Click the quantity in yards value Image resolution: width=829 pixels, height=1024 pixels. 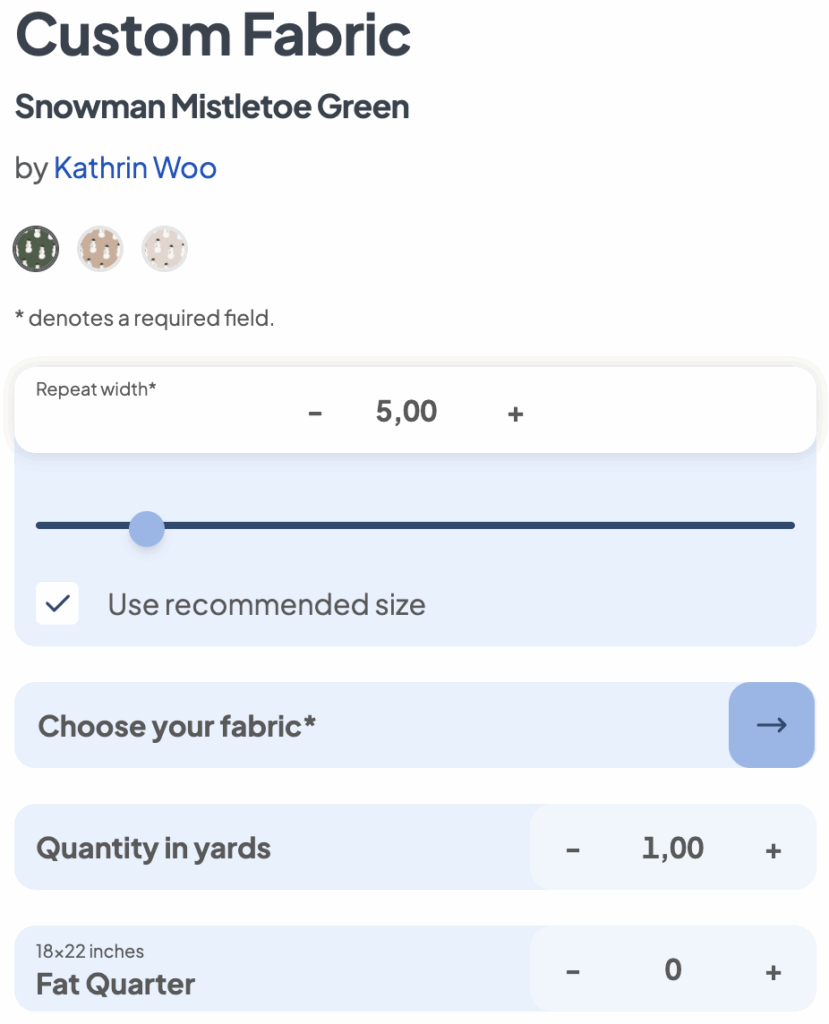point(673,849)
